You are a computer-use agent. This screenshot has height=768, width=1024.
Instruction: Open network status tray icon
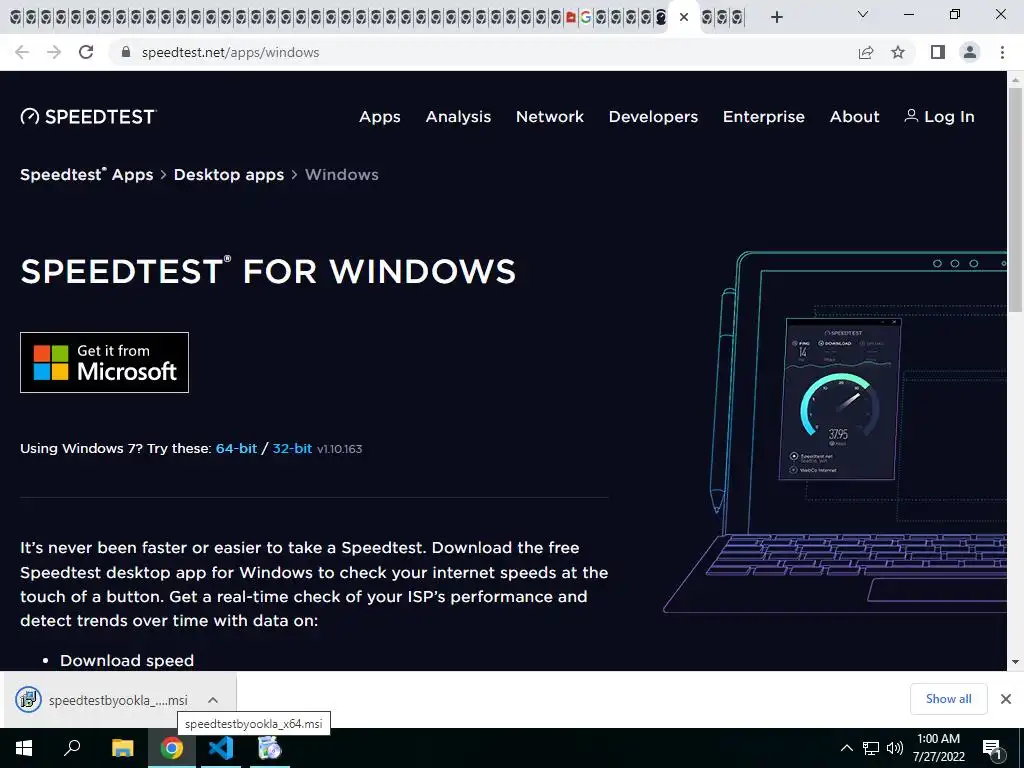(871, 748)
